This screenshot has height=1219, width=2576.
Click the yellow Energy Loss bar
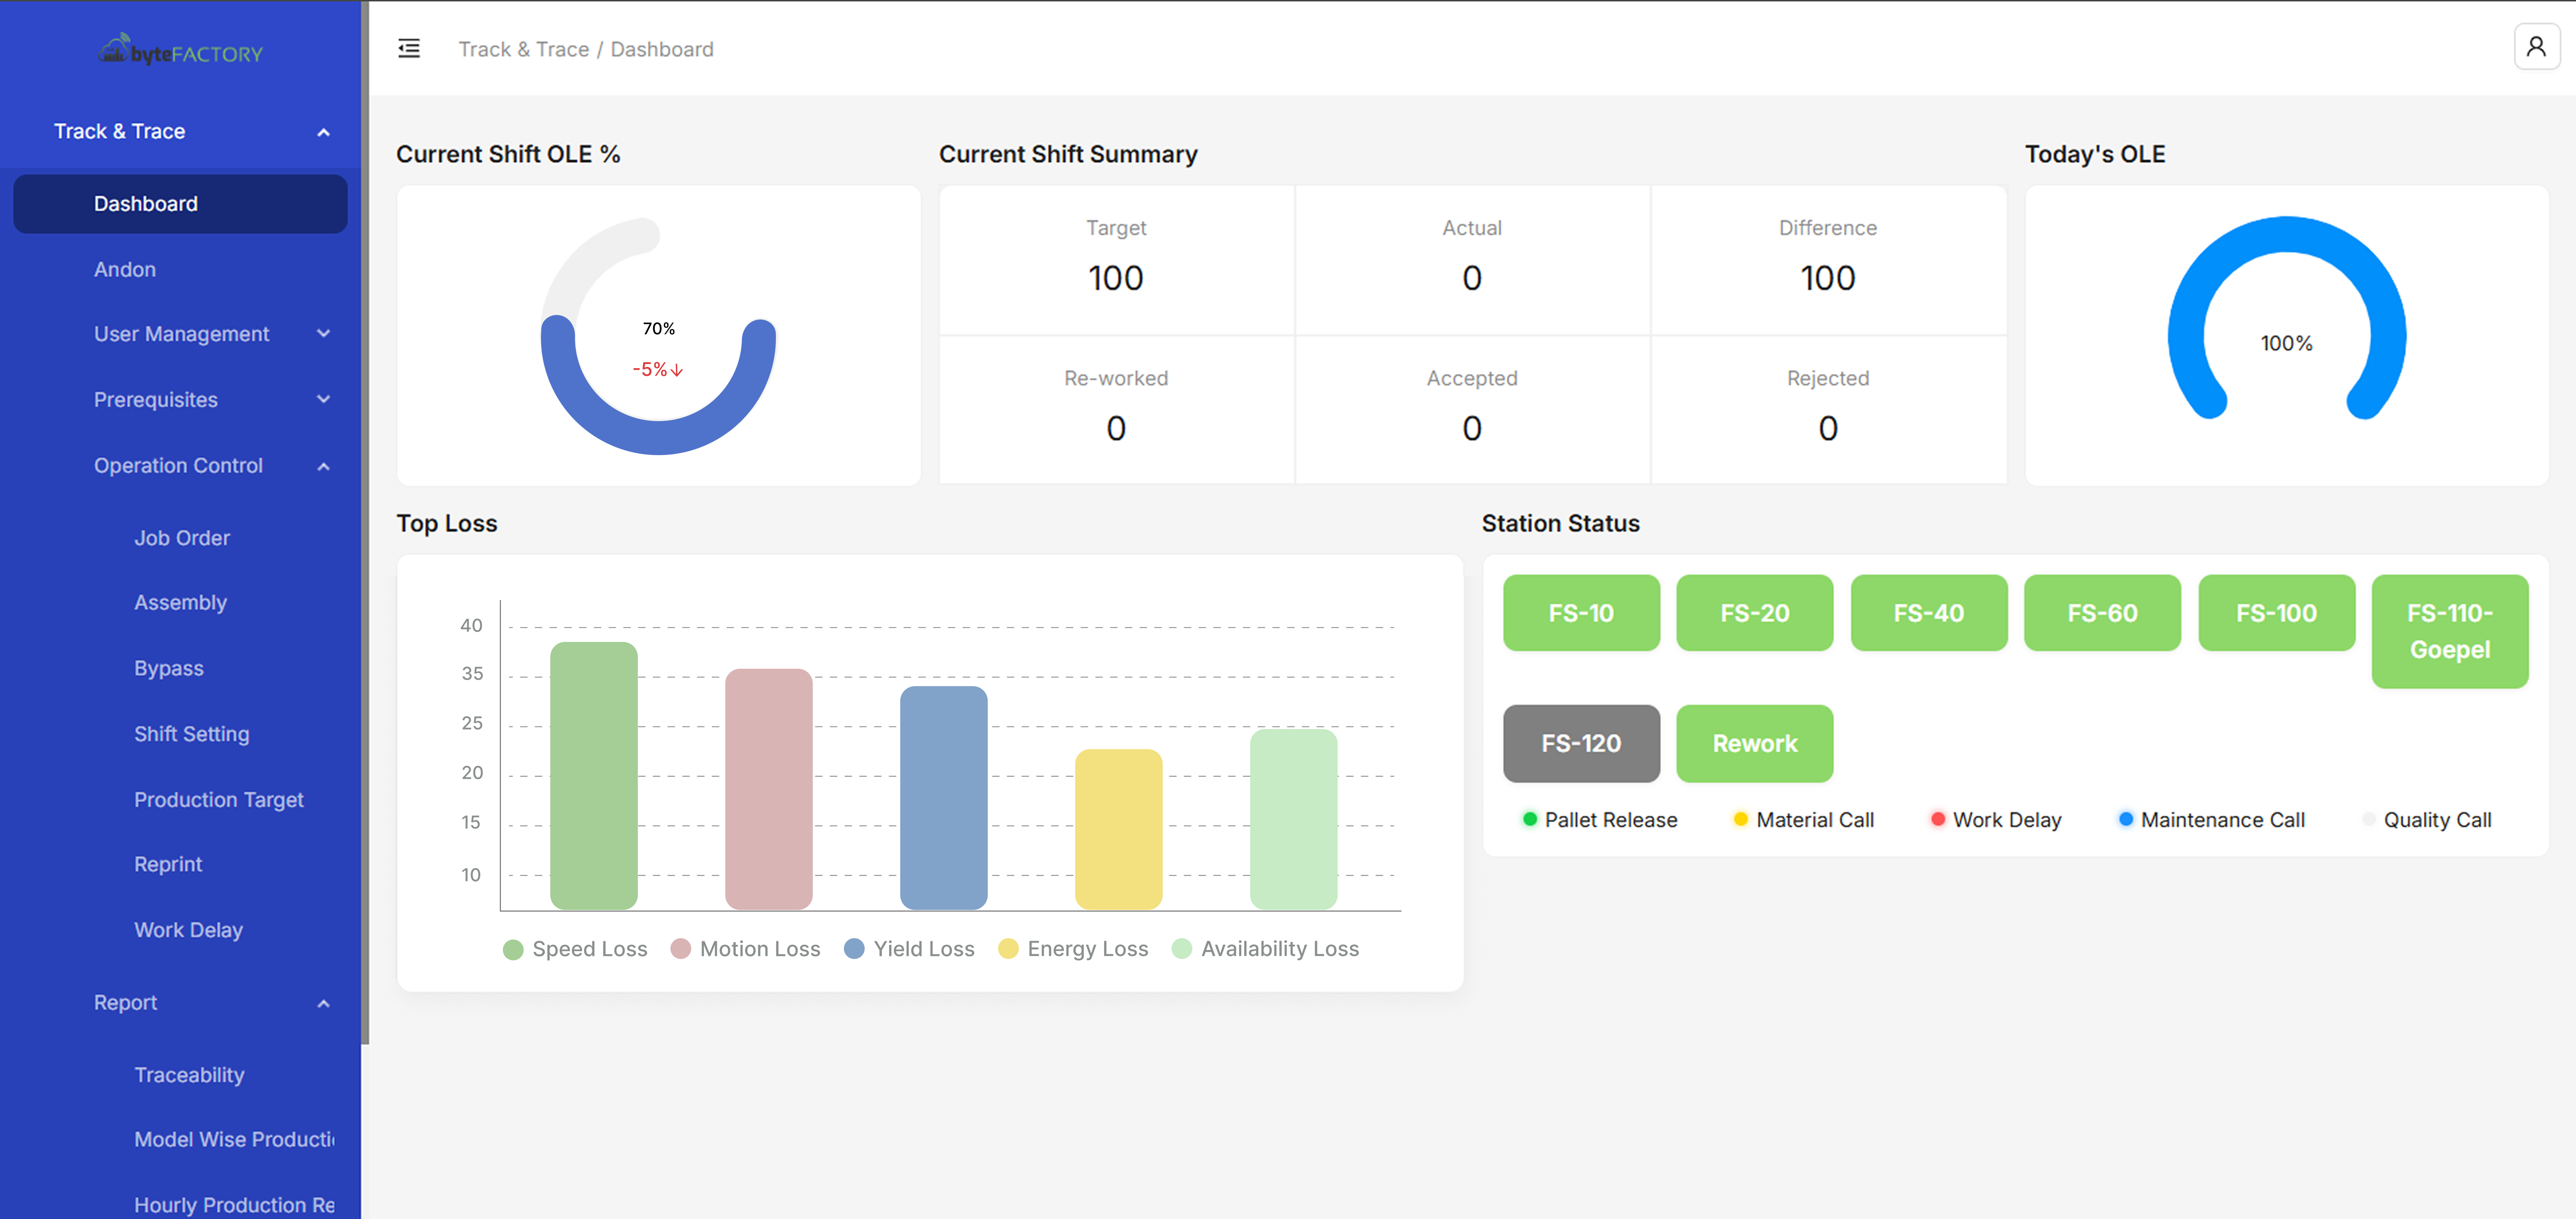click(1119, 829)
